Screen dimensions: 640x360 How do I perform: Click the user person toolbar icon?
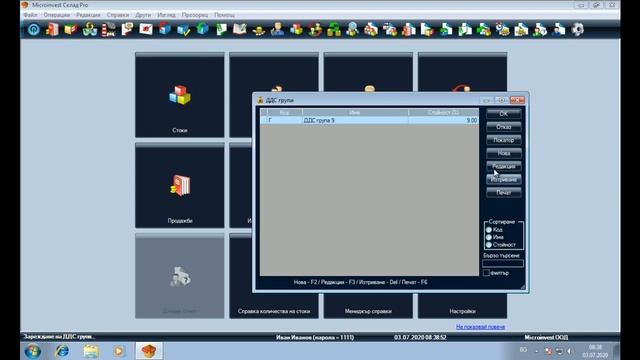pyautogui.click(x=277, y=29)
